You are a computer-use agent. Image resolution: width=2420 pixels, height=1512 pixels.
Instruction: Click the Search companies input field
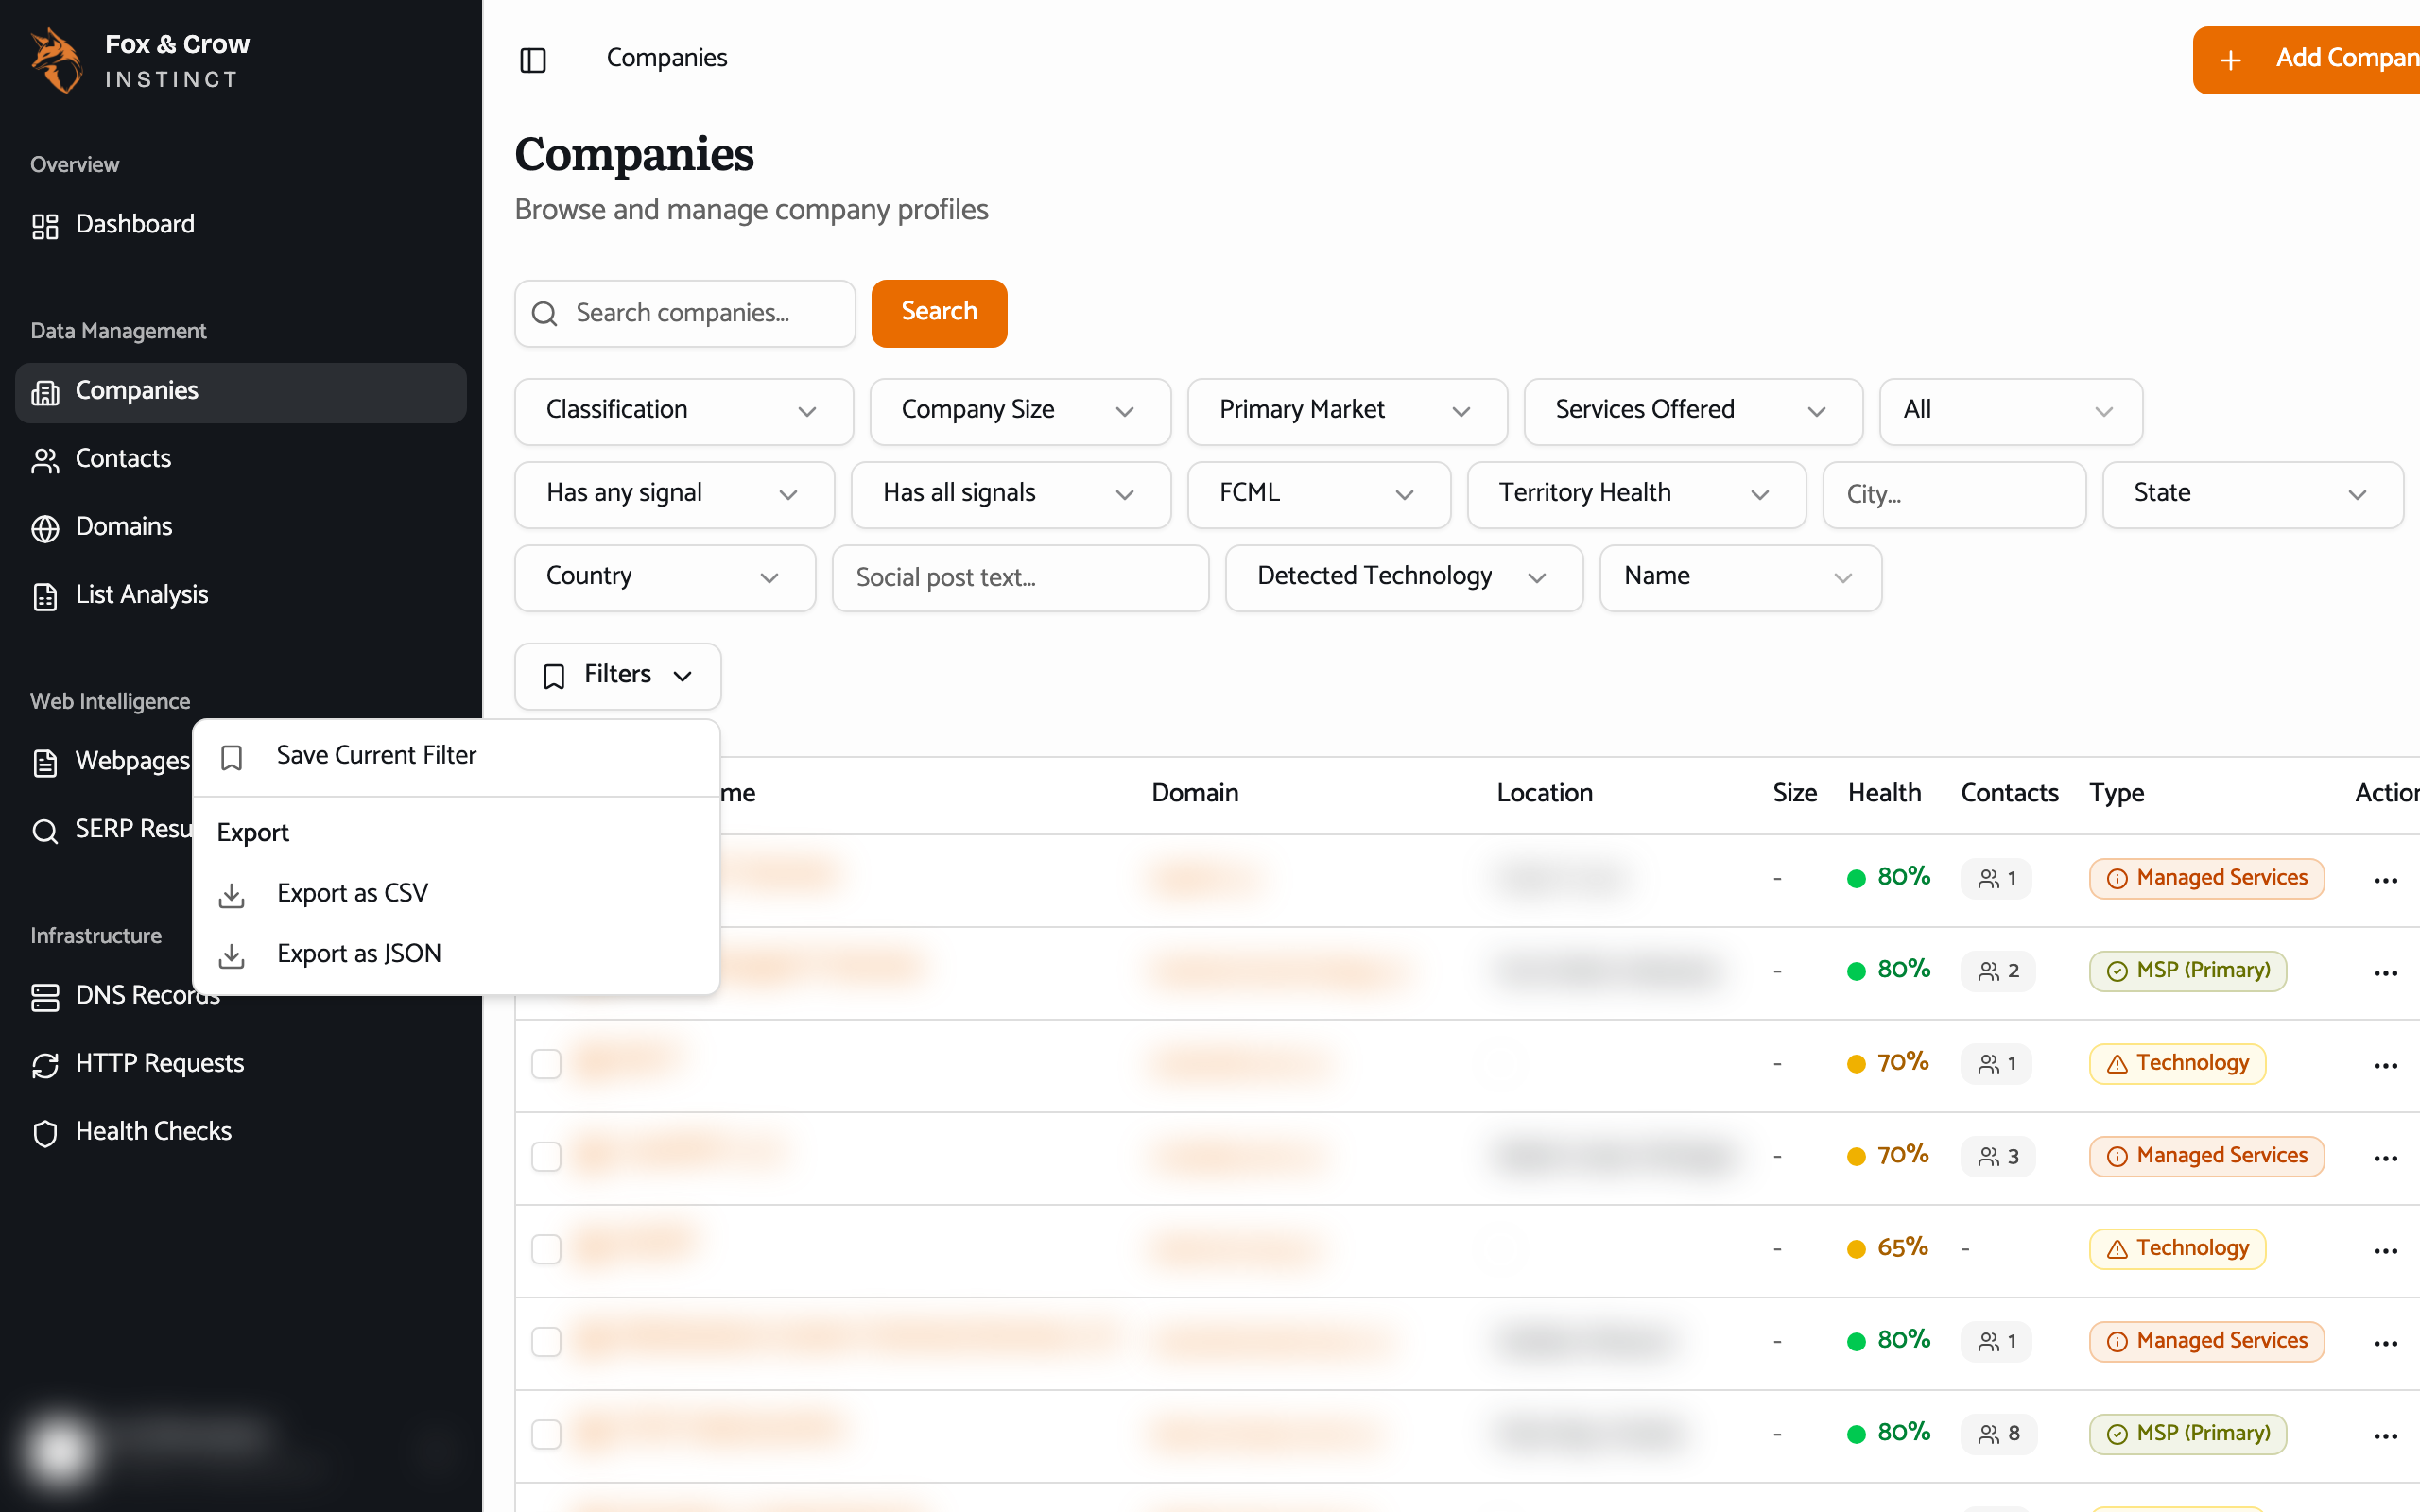tap(685, 313)
